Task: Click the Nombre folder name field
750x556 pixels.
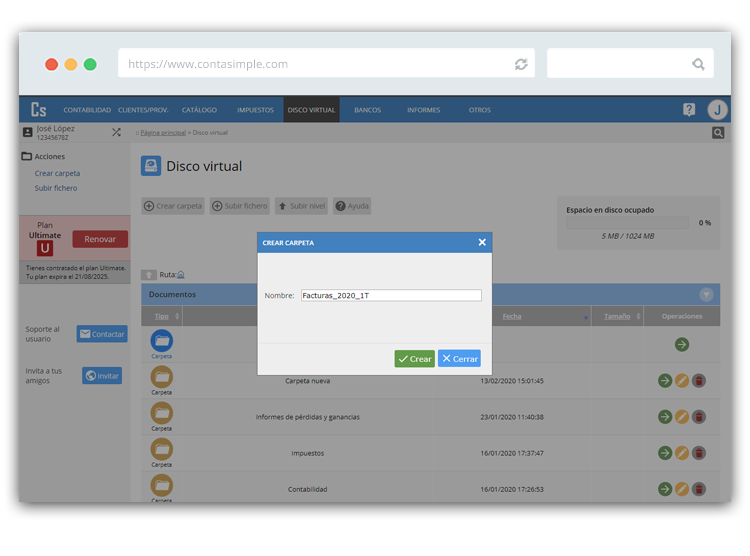Action: [391, 296]
